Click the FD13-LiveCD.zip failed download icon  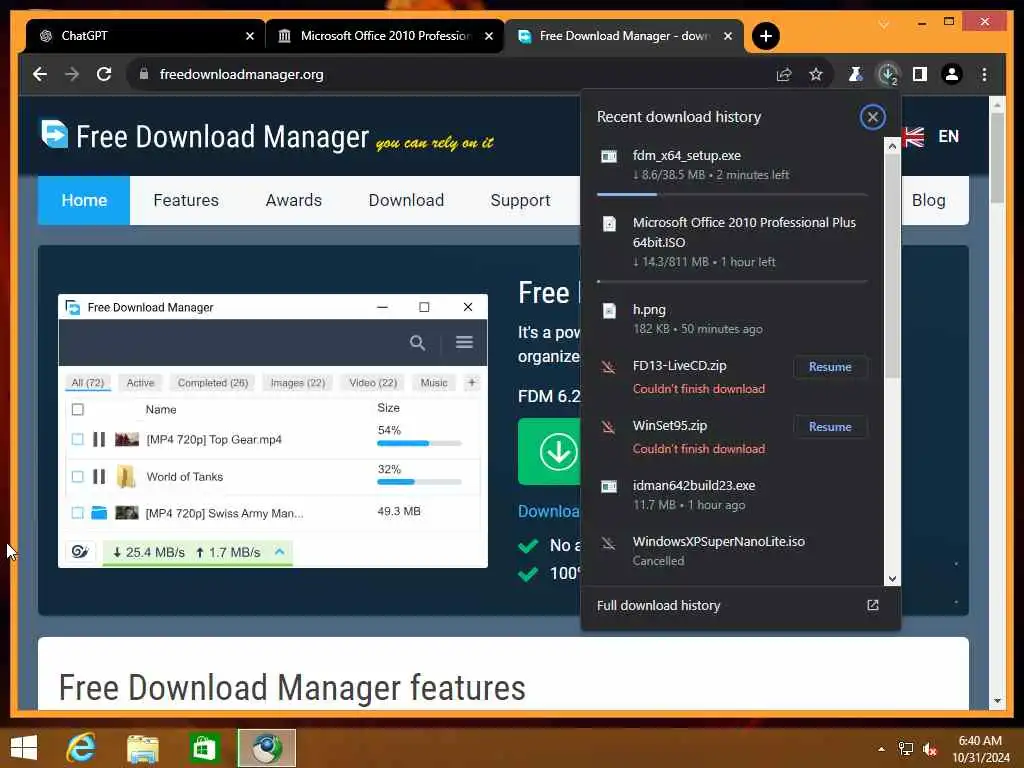click(x=608, y=368)
